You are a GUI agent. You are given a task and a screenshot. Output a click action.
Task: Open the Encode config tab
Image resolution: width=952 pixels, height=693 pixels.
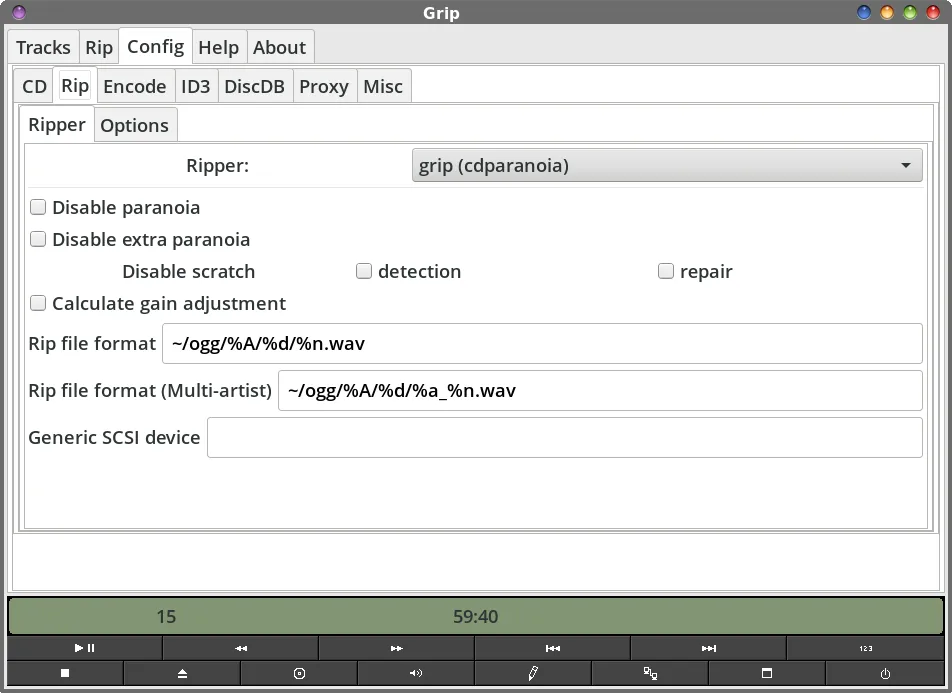click(135, 86)
